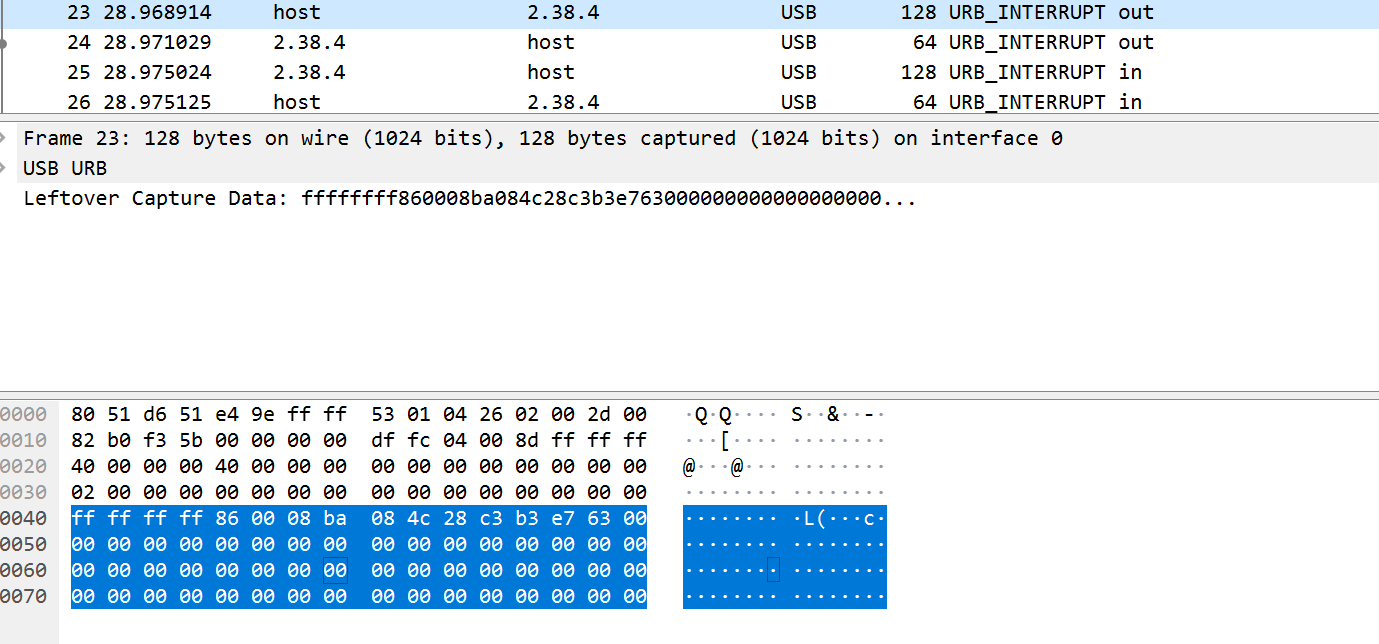Click length 64 cell of packet 24
This screenshot has width=1379, height=644.
pyautogui.click(x=924, y=42)
